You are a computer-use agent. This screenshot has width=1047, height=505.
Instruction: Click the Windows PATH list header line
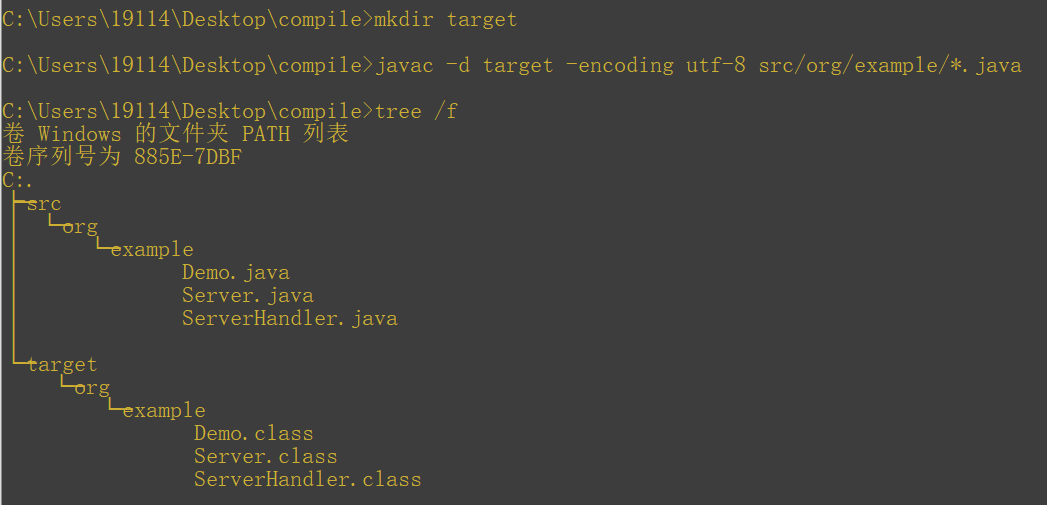click(x=175, y=133)
